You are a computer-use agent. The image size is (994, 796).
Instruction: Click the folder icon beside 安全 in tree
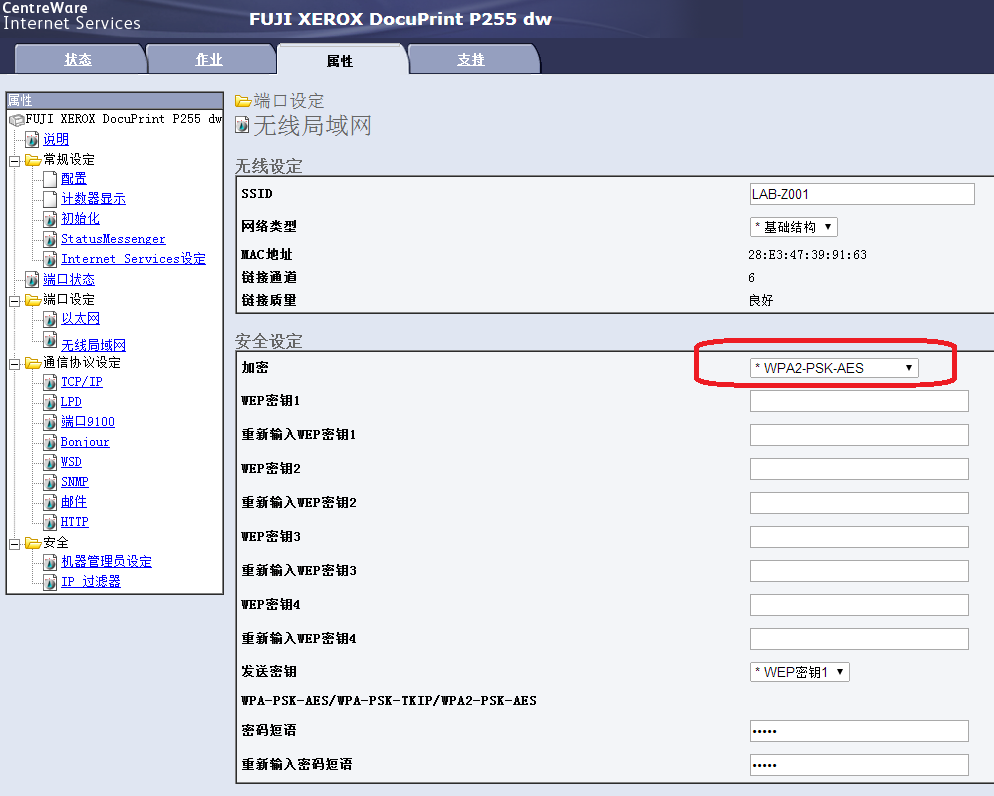tap(33, 543)
